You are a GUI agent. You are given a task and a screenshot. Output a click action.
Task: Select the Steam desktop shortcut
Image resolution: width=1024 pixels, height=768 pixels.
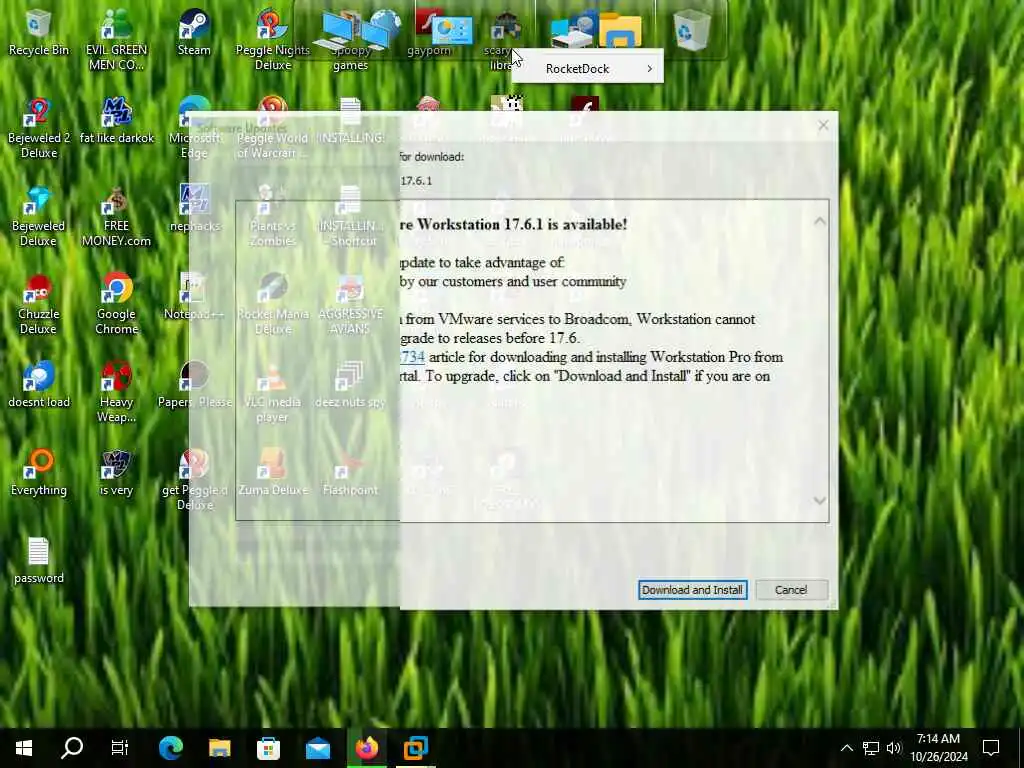click(x=194, y=33)
